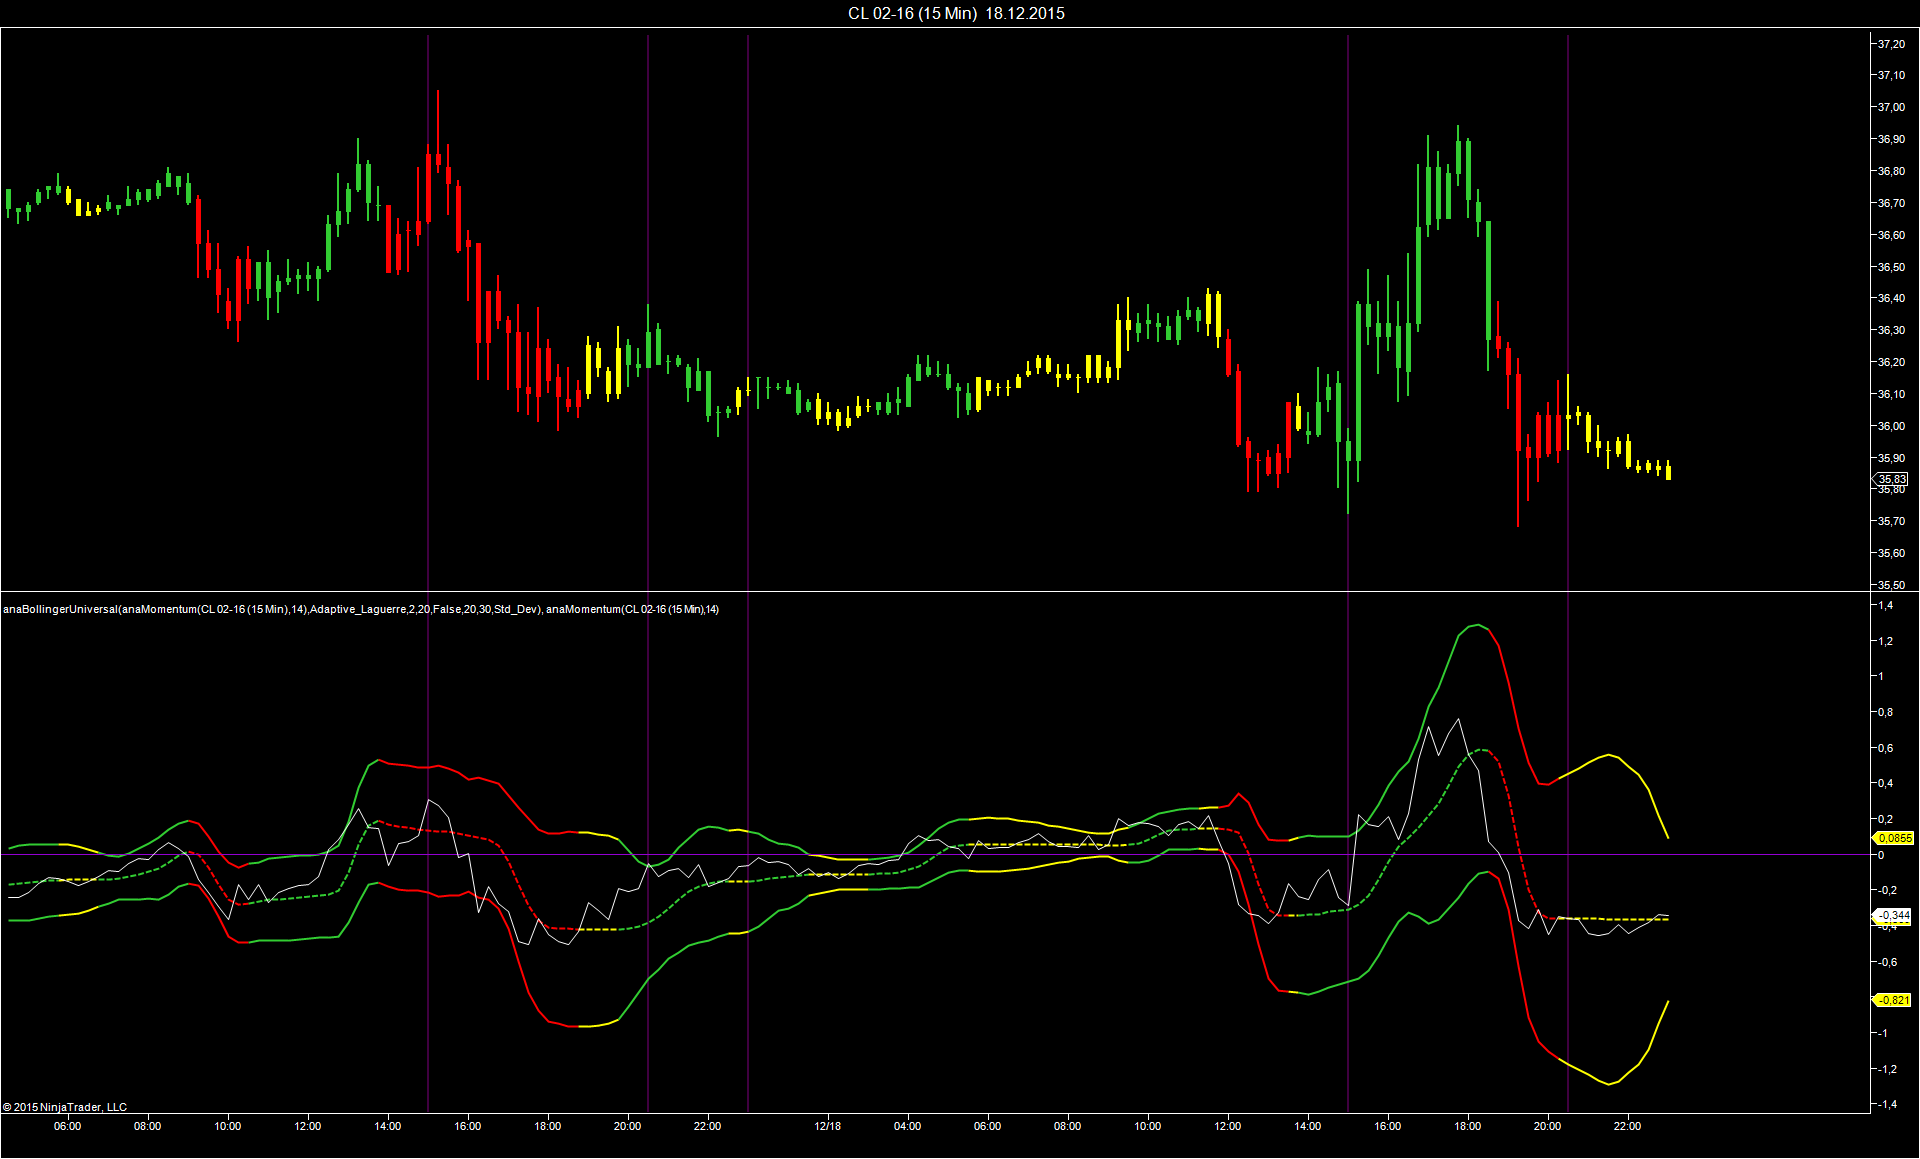Click the 1,4 indicator scale label
Viewport: 1920px width, 1159px height.
click(x=1885, y=606)
